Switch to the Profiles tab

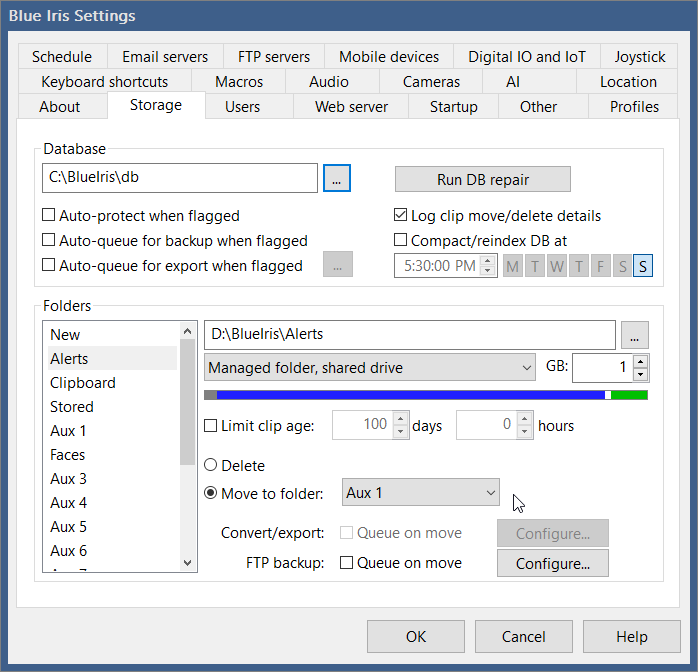(x=634, y=107)
